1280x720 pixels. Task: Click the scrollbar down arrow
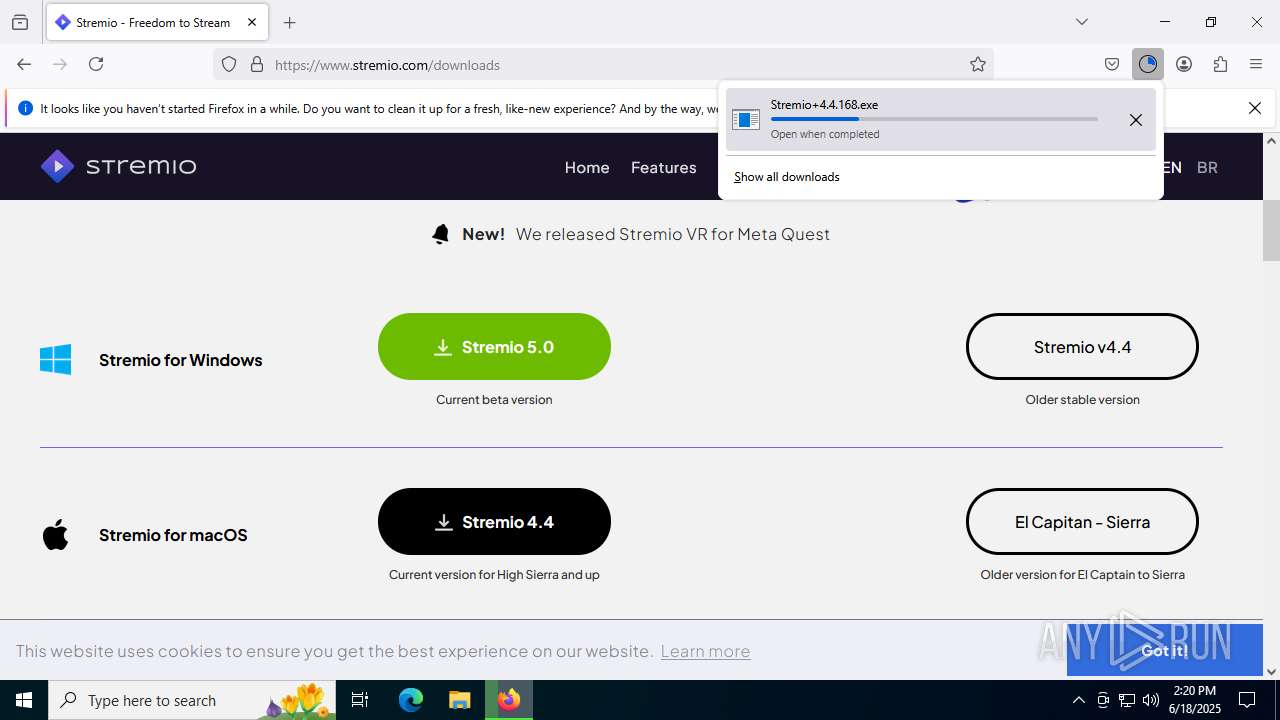click(1271, 671)
